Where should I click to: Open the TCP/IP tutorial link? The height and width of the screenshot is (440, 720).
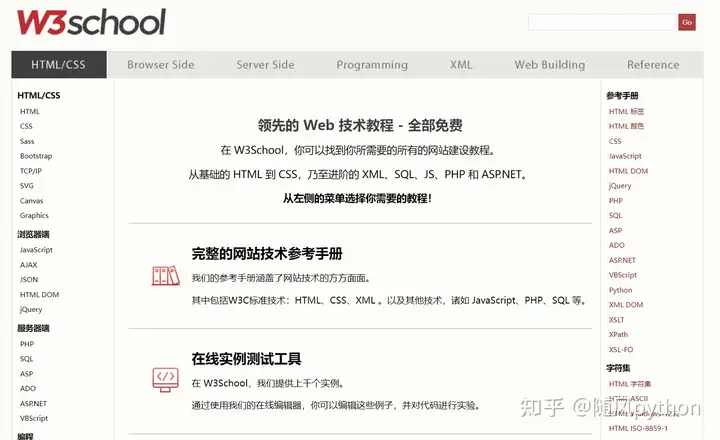(x=31, y=171)
